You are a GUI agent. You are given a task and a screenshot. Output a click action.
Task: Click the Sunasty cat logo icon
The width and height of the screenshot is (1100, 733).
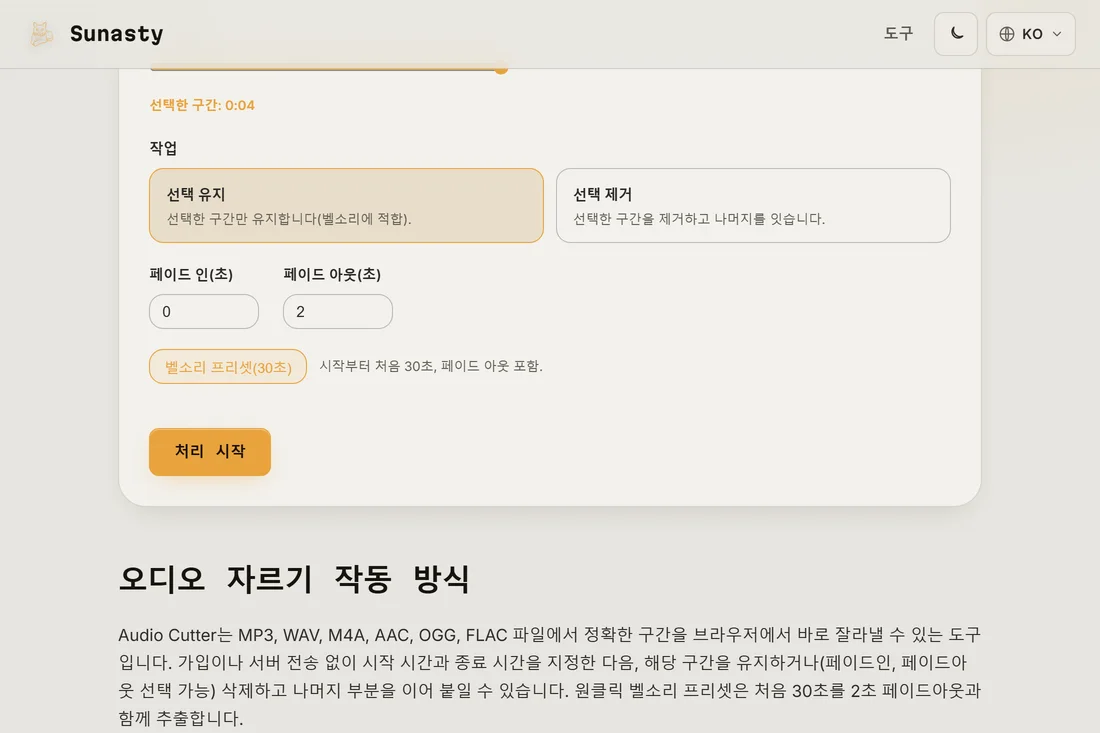coord(41,34)
